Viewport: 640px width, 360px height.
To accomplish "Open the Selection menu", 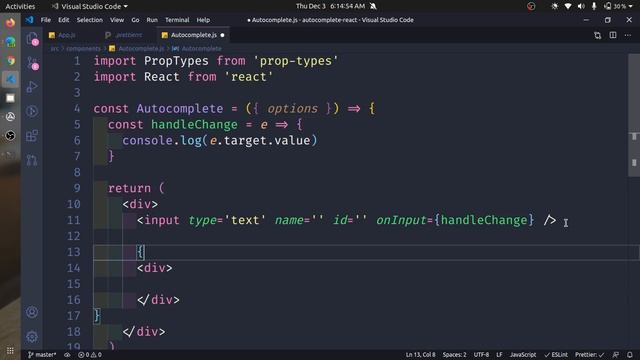I will coord(90,20).
